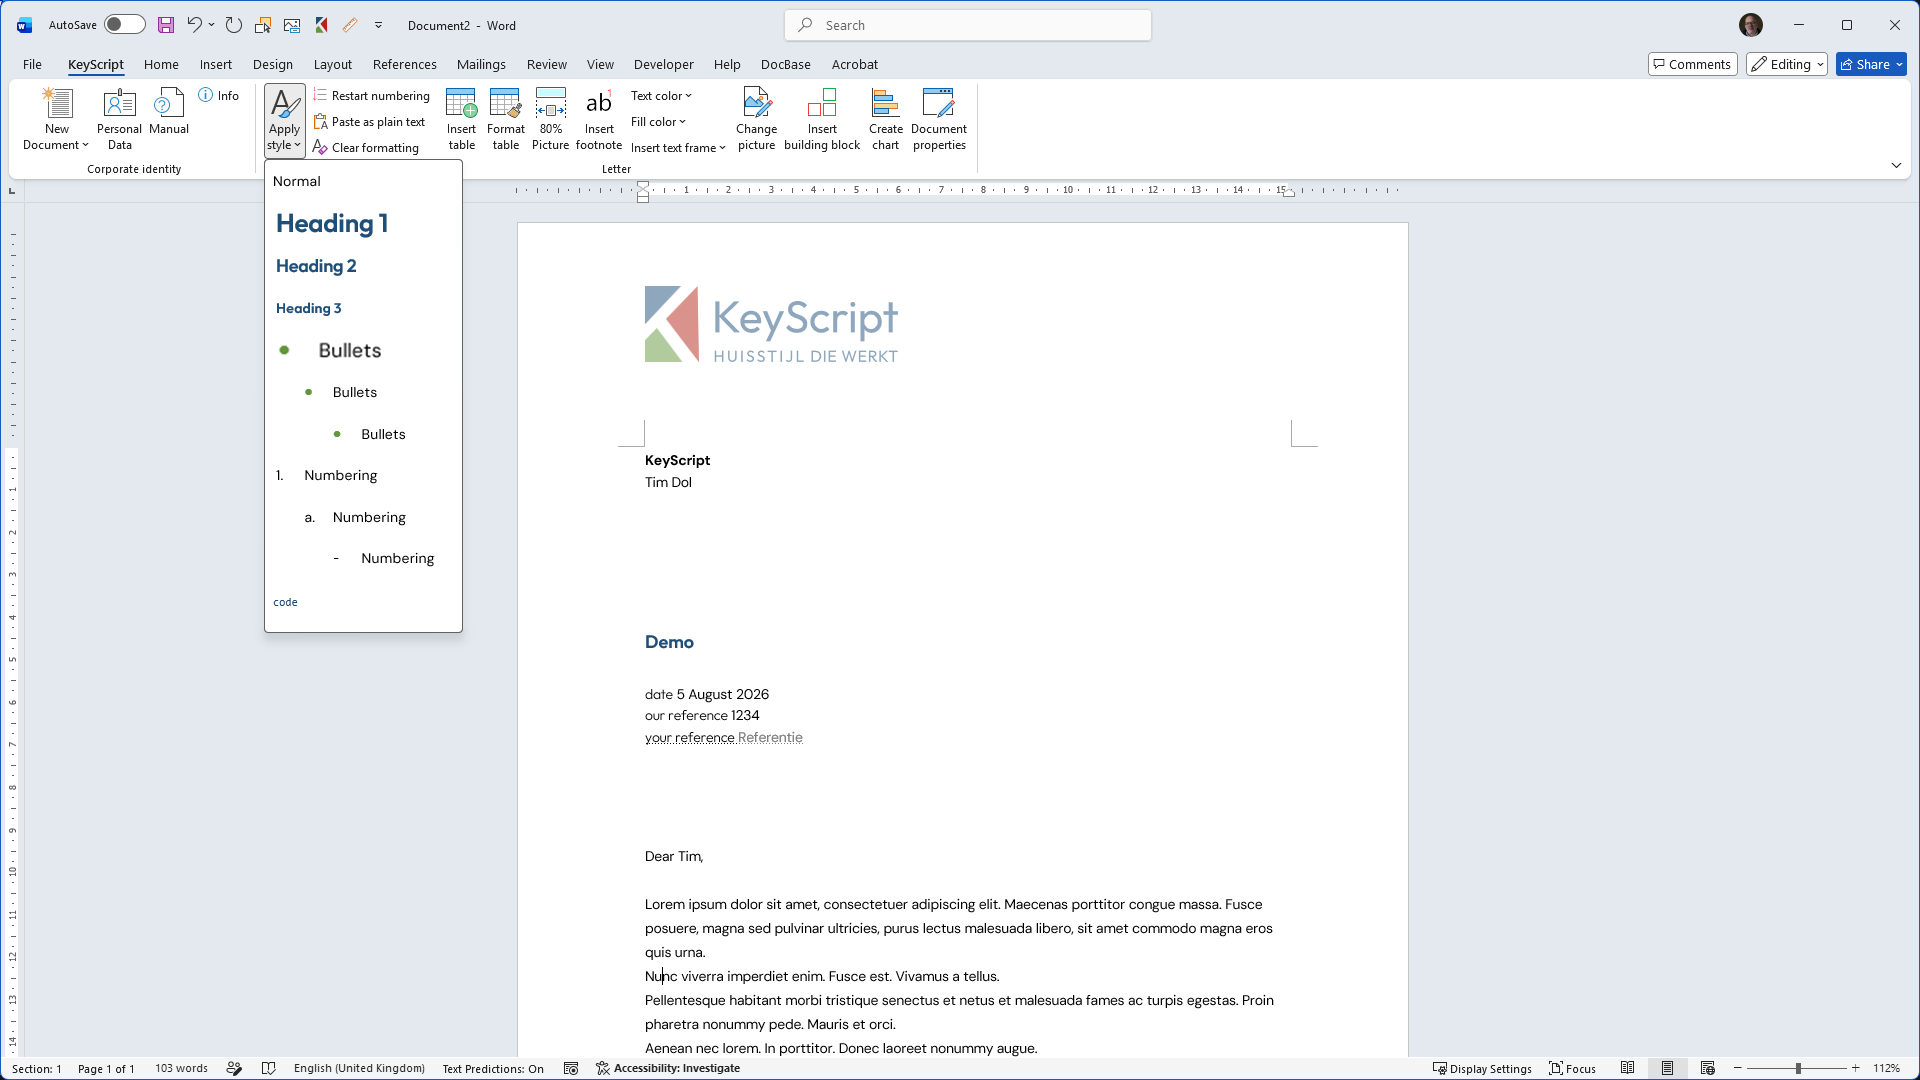Click the Save icon in title bar

click(x=166, y=25)
